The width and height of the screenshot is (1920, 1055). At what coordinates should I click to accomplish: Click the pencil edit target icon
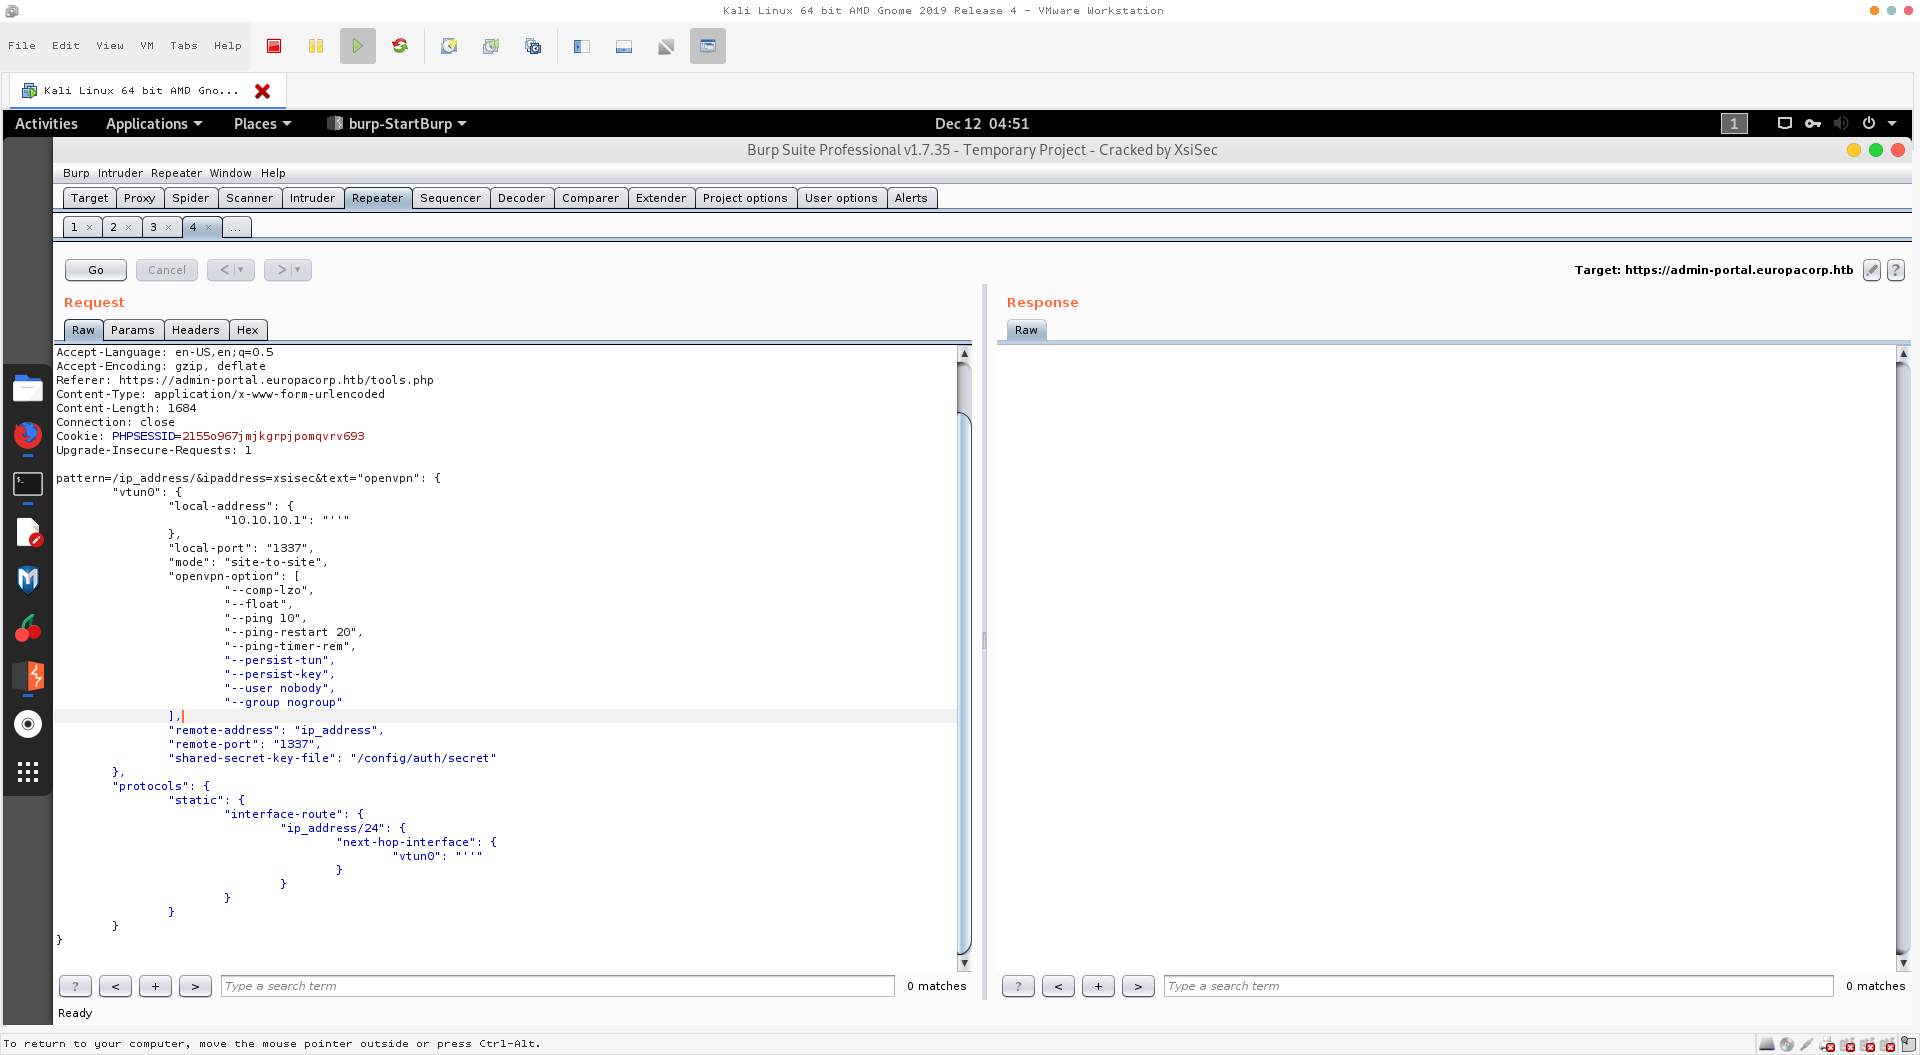coord(1872,270)
